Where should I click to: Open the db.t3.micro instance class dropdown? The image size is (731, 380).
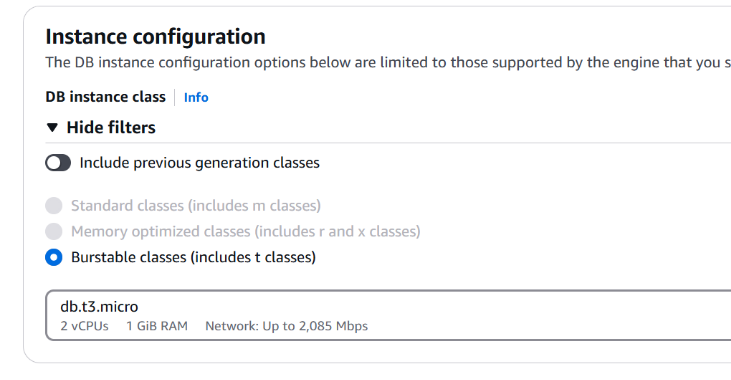[x=388, y=315]
